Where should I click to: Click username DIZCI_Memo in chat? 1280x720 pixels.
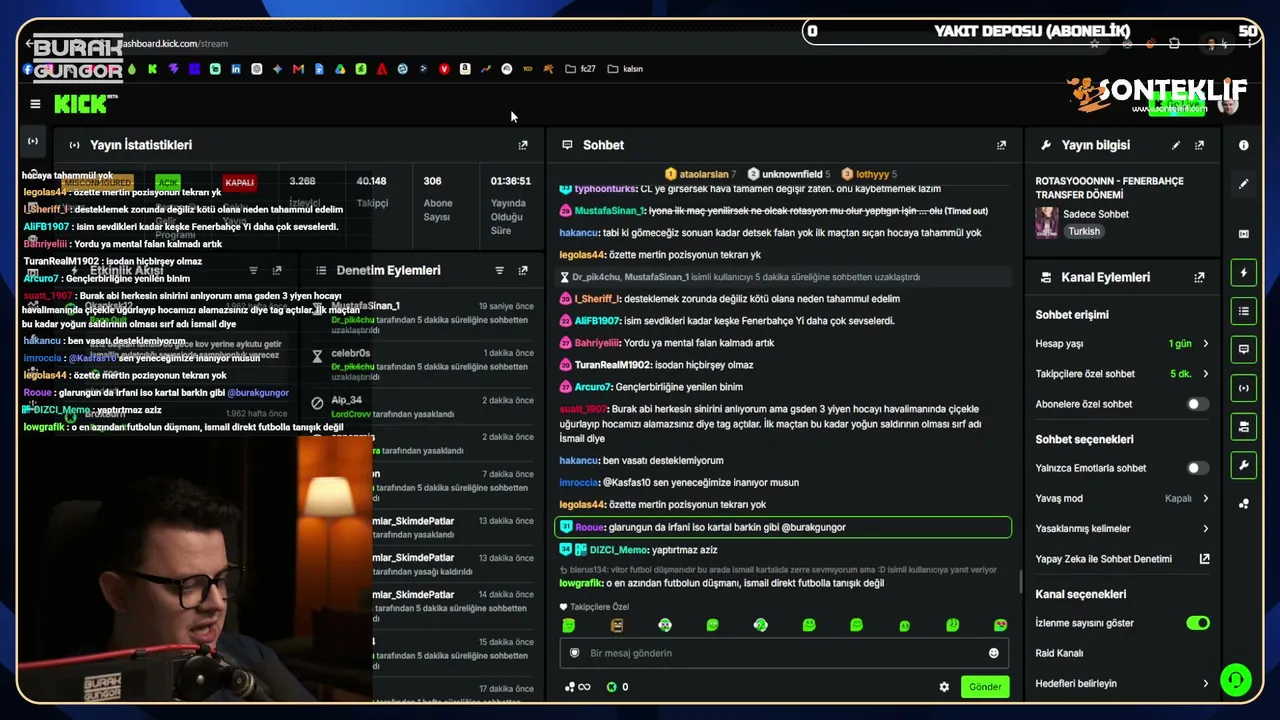point(619,549)
